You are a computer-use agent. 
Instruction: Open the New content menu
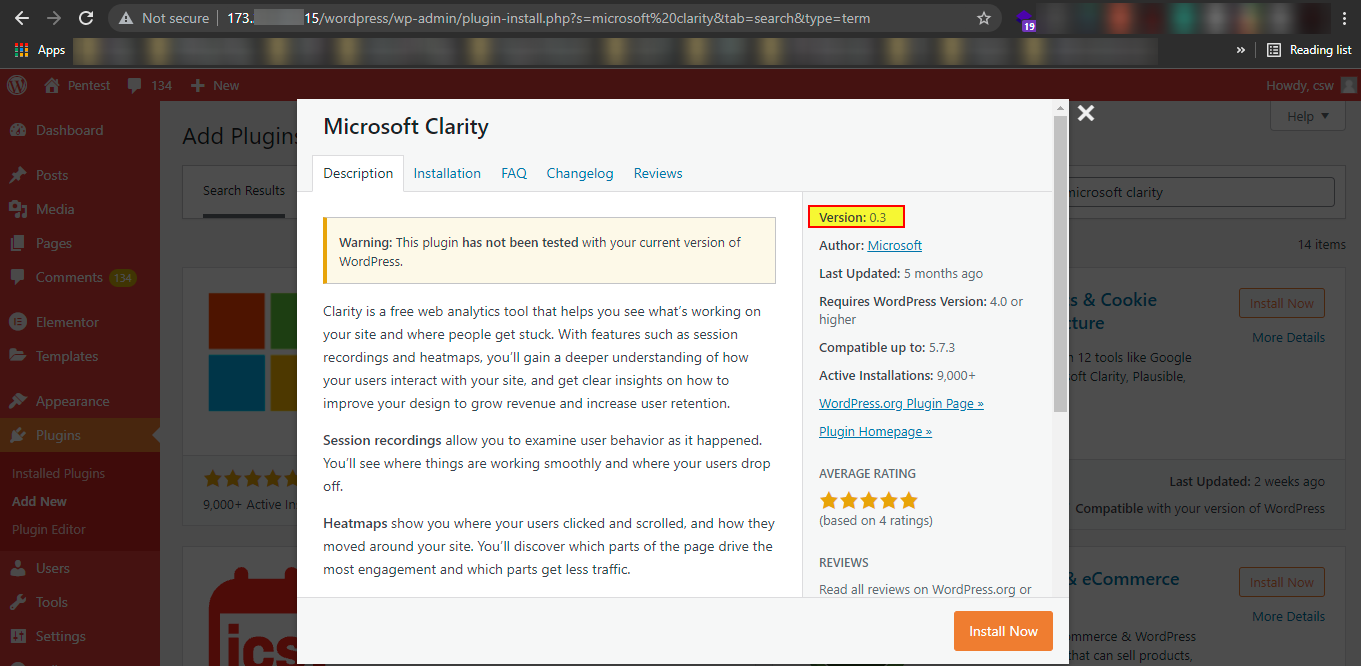click(215, 85)
